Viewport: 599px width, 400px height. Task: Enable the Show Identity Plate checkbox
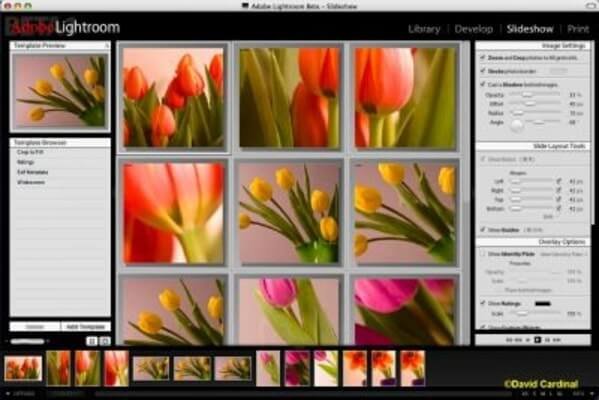point(483,254)
